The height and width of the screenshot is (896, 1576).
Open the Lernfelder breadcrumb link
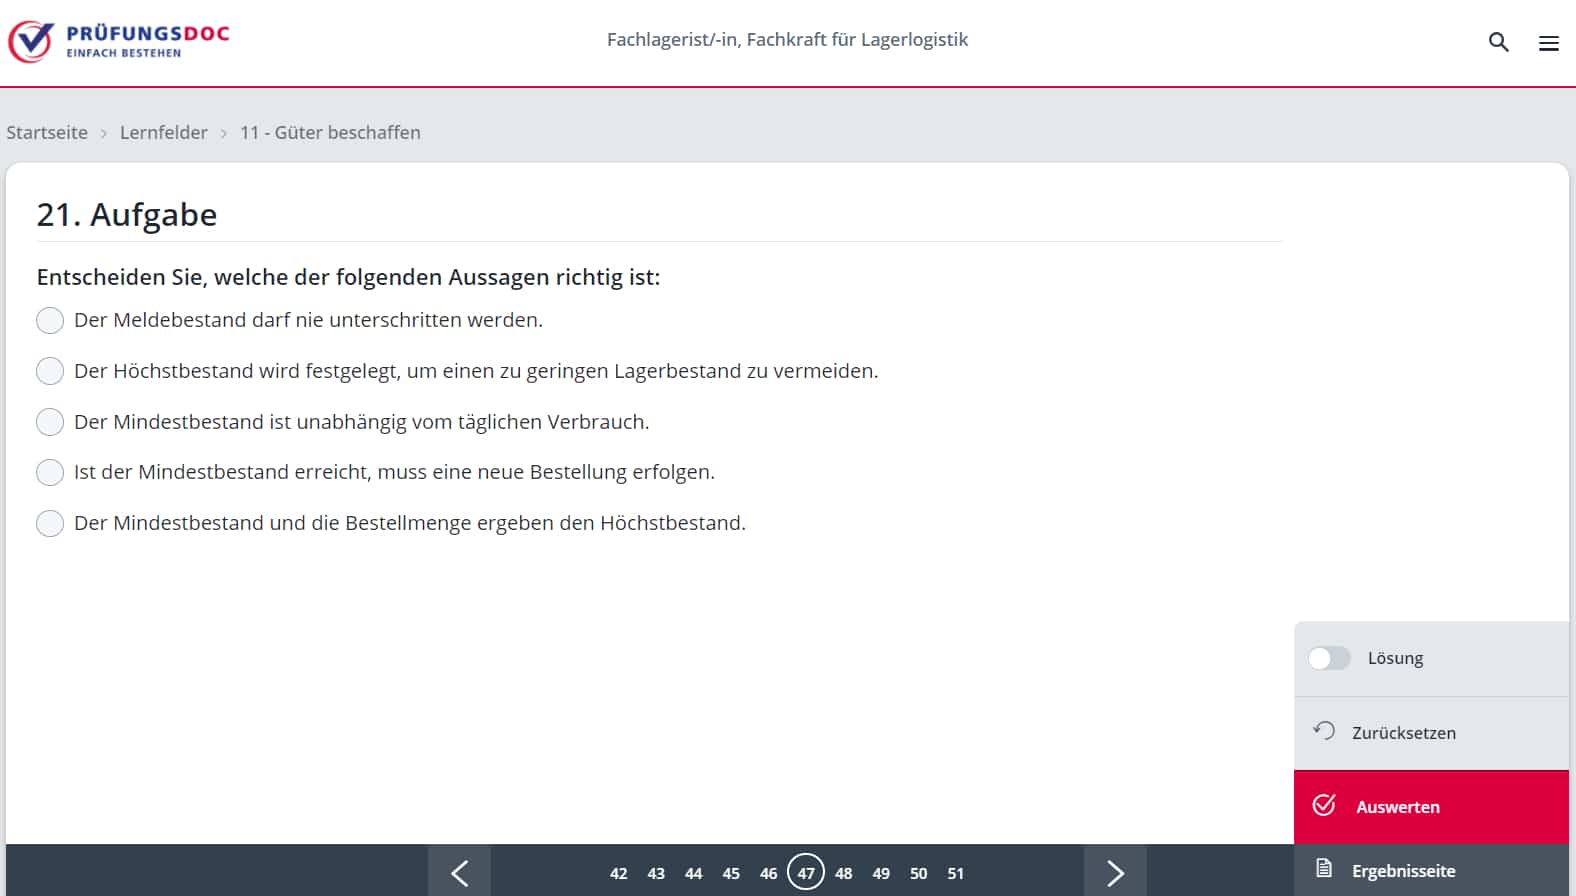point(164,132)
